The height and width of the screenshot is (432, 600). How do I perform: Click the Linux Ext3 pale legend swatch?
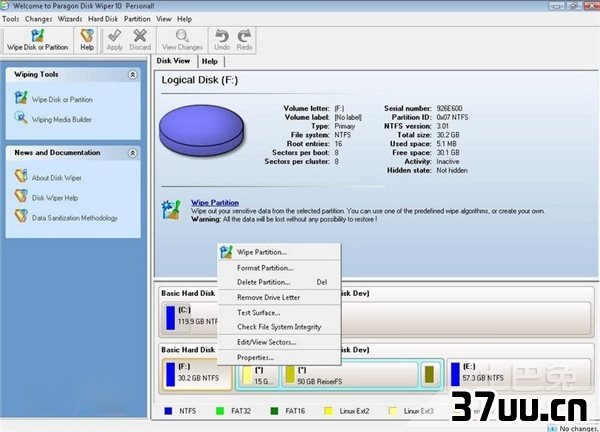pos(393,411)
